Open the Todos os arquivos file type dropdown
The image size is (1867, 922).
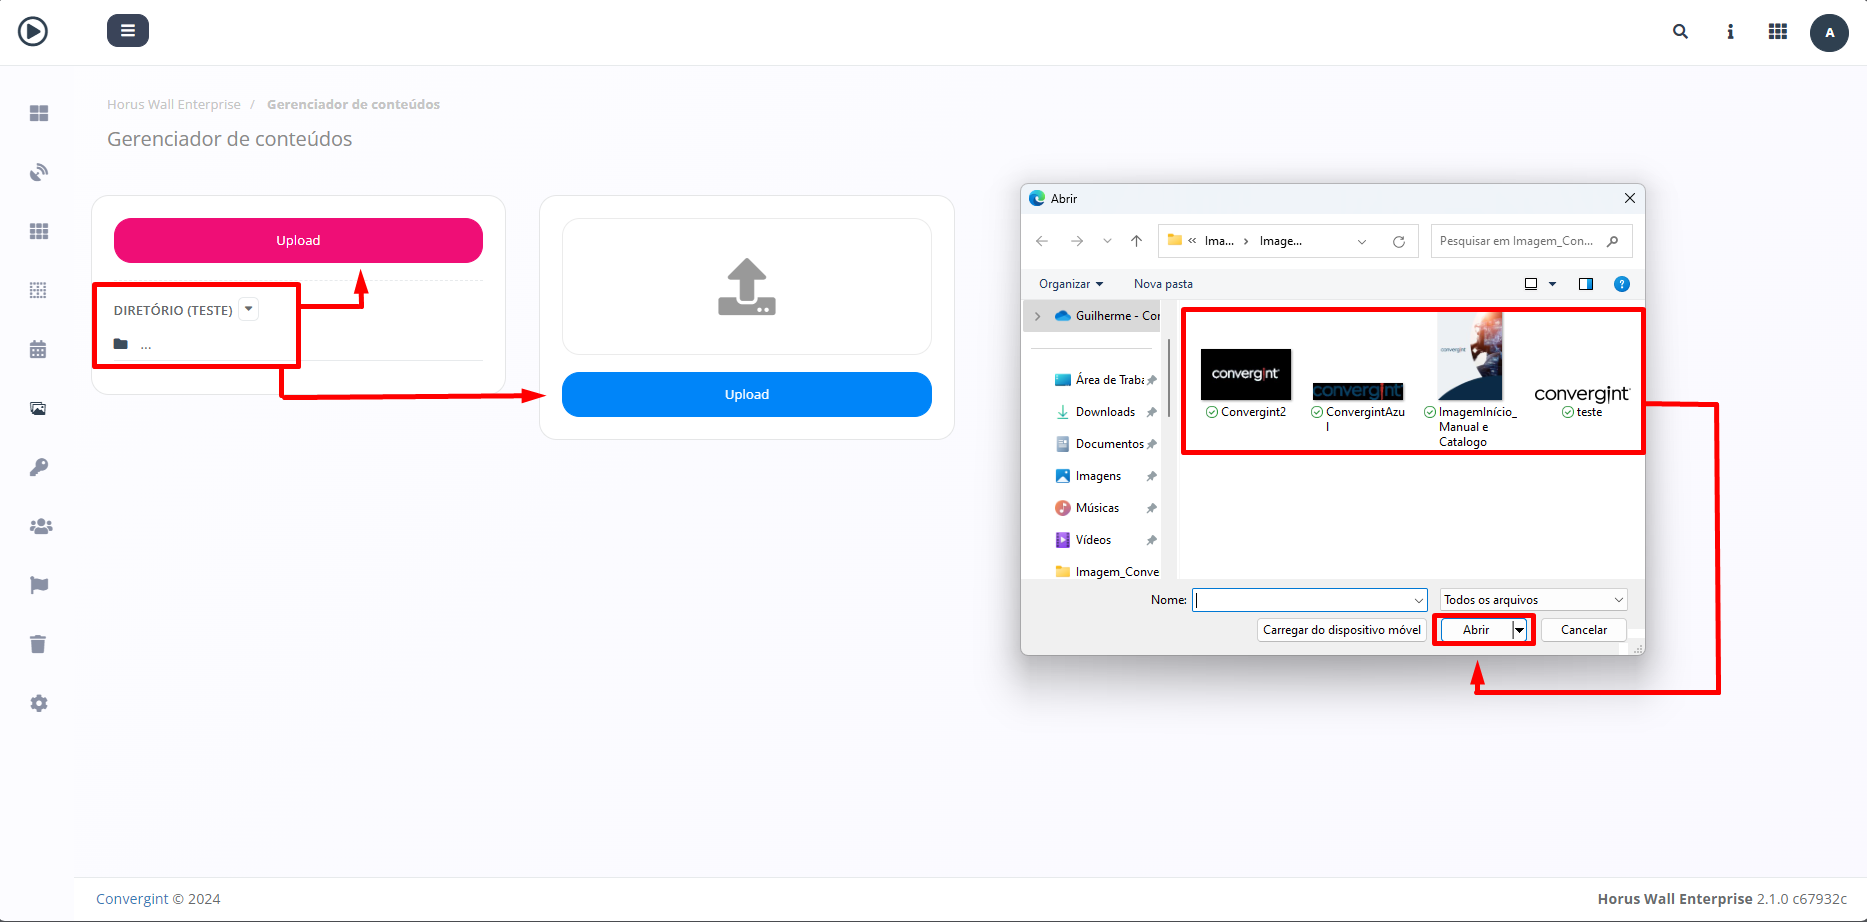tap(1533, 600)
